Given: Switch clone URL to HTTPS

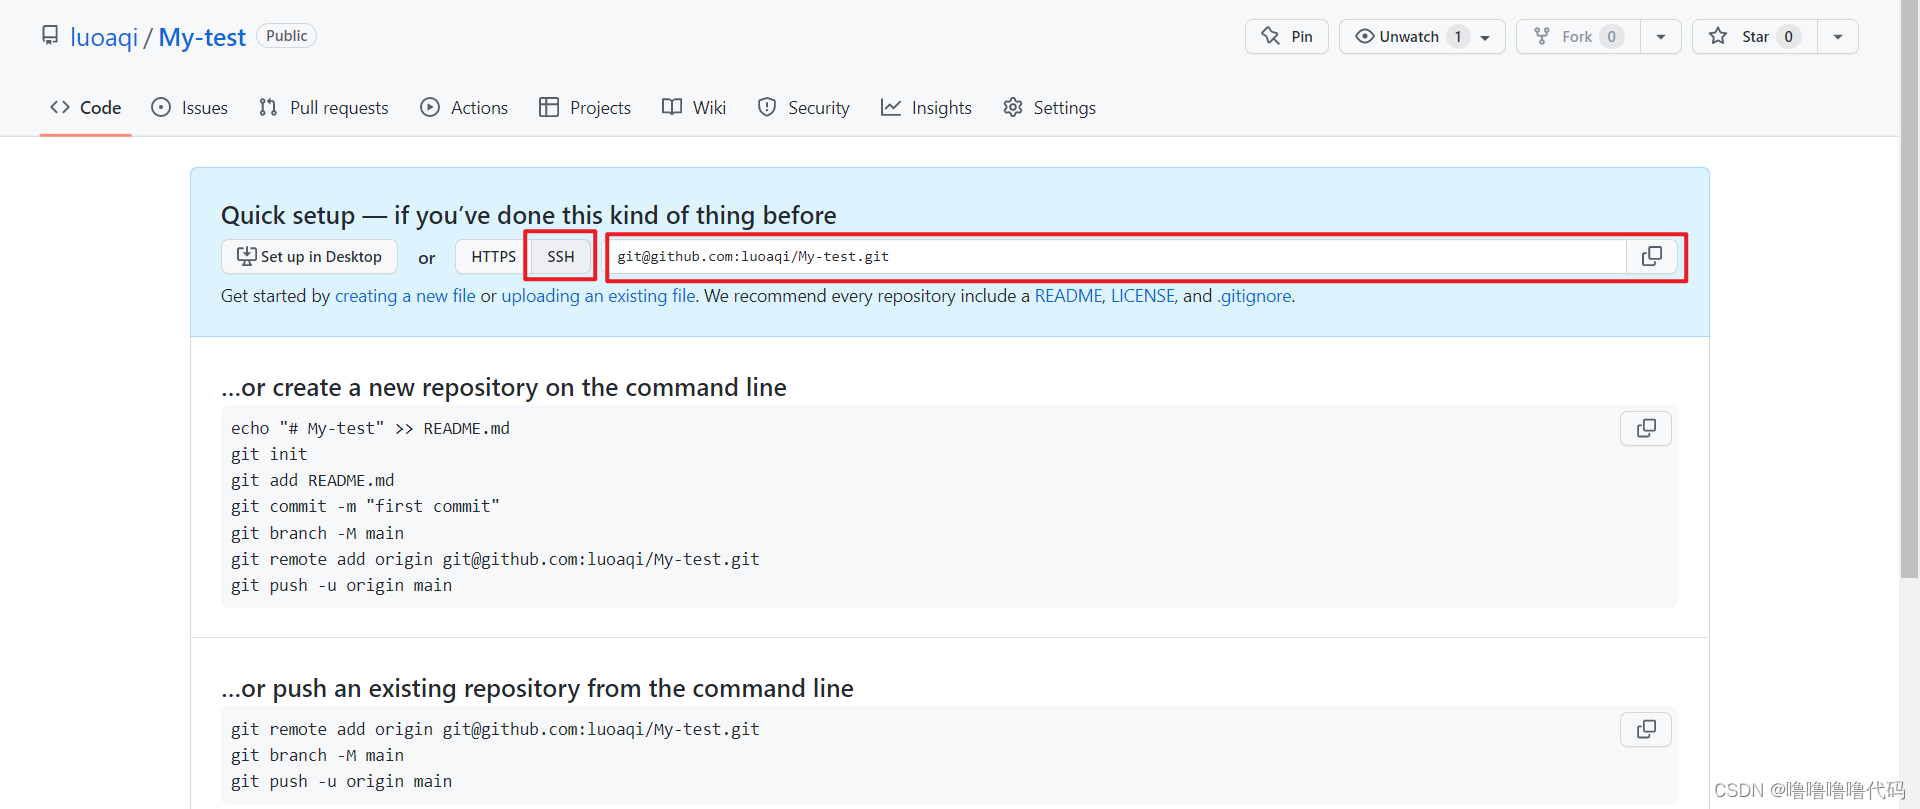Looking at the screenshot, I should [x=493, y=257].
